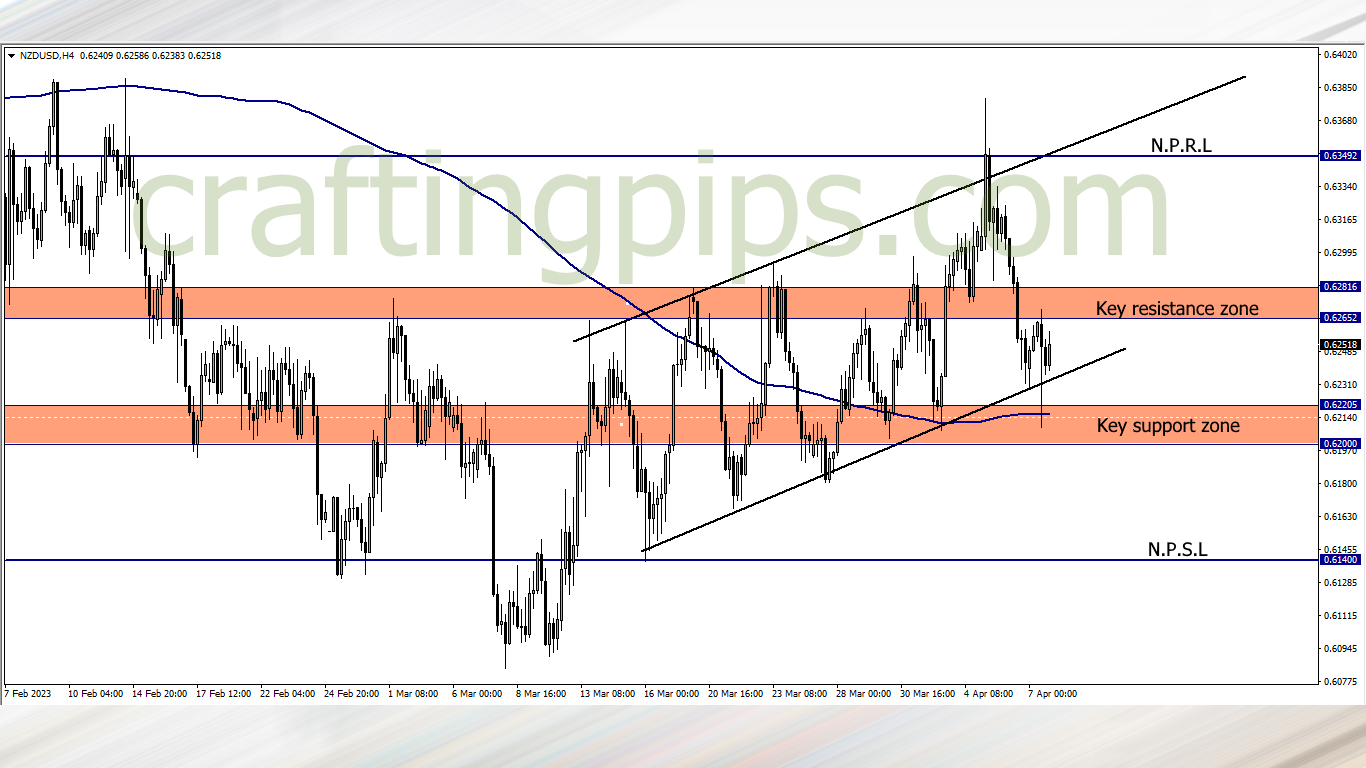Viewport: 1366px width, 768px height.
Task: Click the 4 Apr 08:00 time label
Action: [x=989, y=693]
